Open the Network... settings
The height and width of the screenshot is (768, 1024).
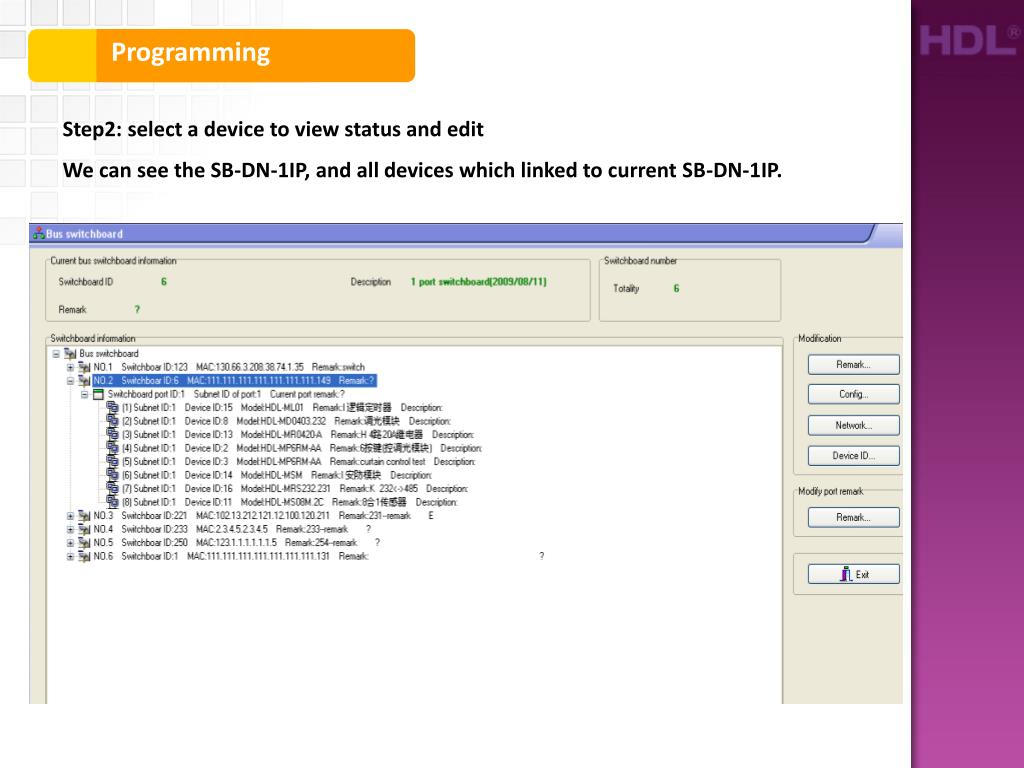coord(854,425)
